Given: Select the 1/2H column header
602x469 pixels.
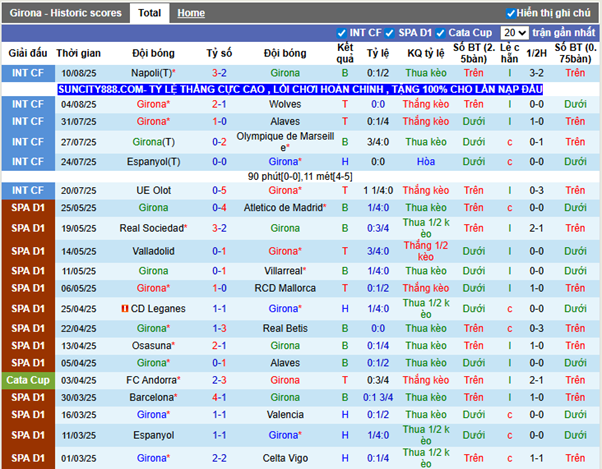Looking at the screenshot, I should pyautogui.click(x=536, y=53).
